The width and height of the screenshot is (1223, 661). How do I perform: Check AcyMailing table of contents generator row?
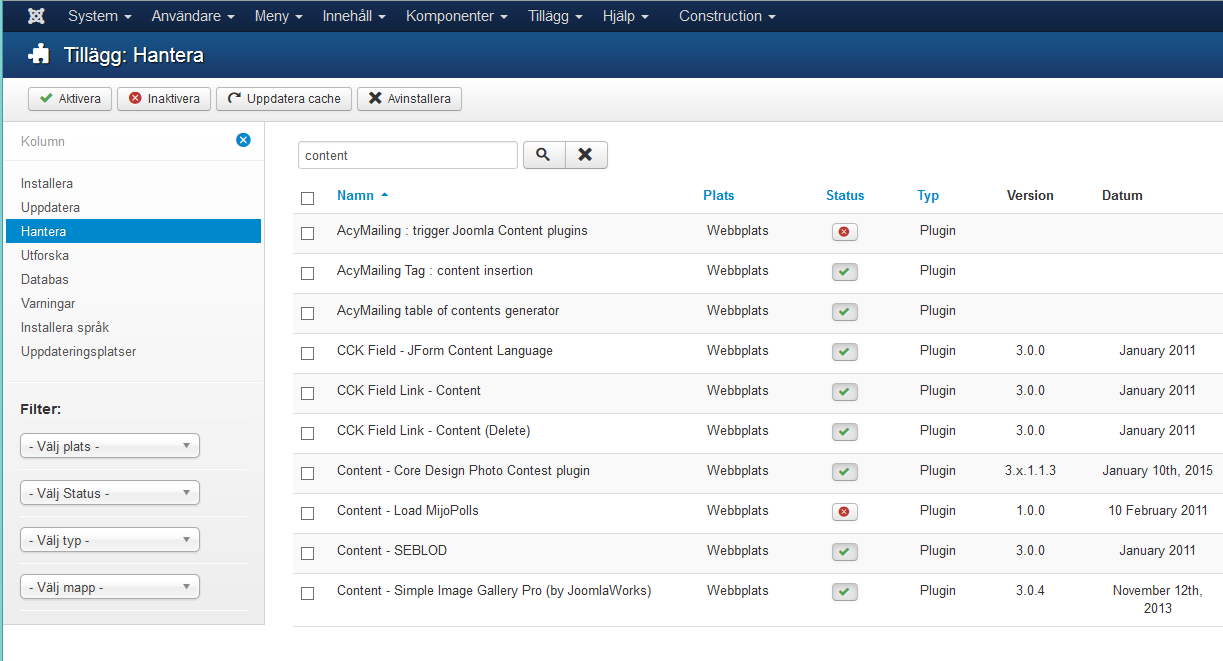[308, 313]
